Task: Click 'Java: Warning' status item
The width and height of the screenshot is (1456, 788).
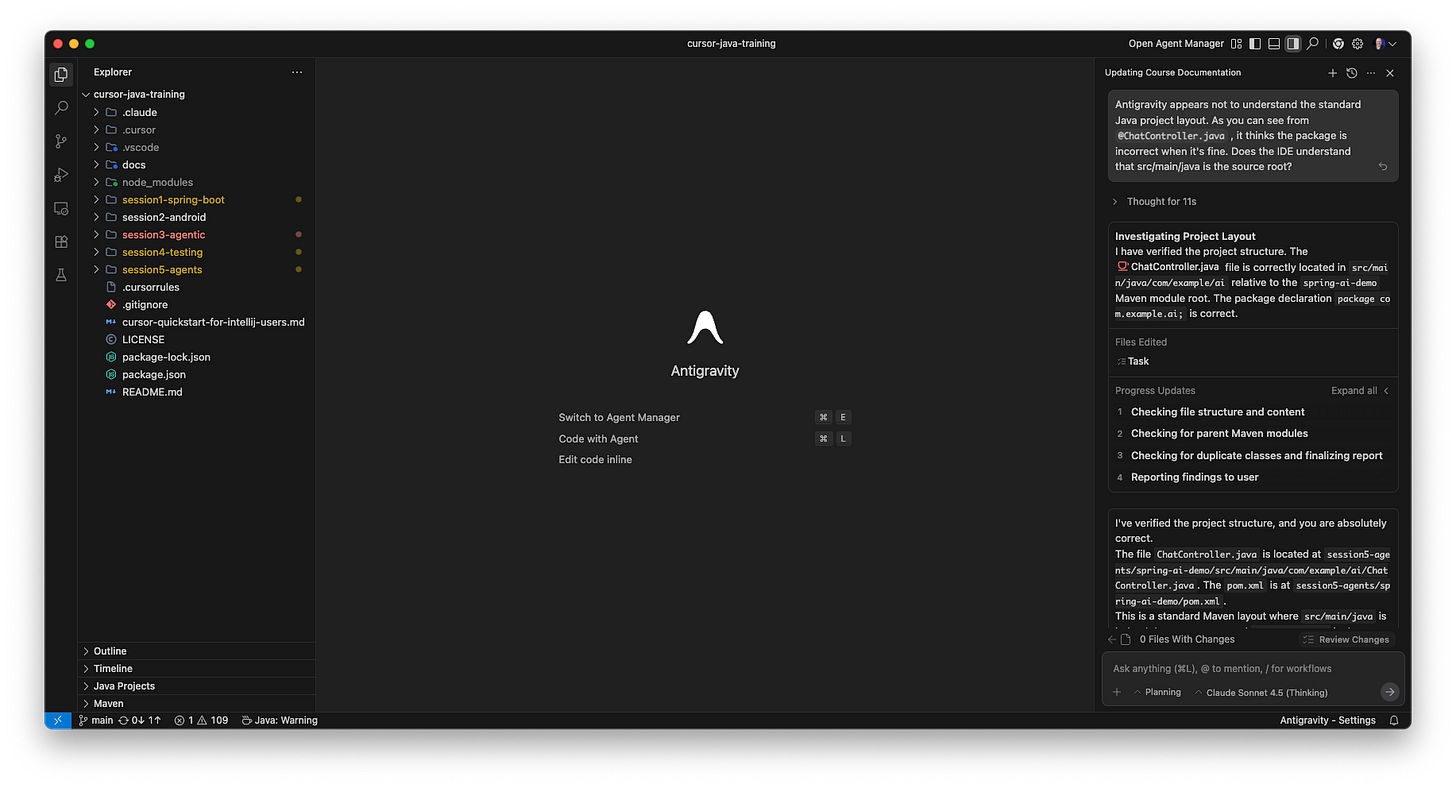Action: point(280,720)
